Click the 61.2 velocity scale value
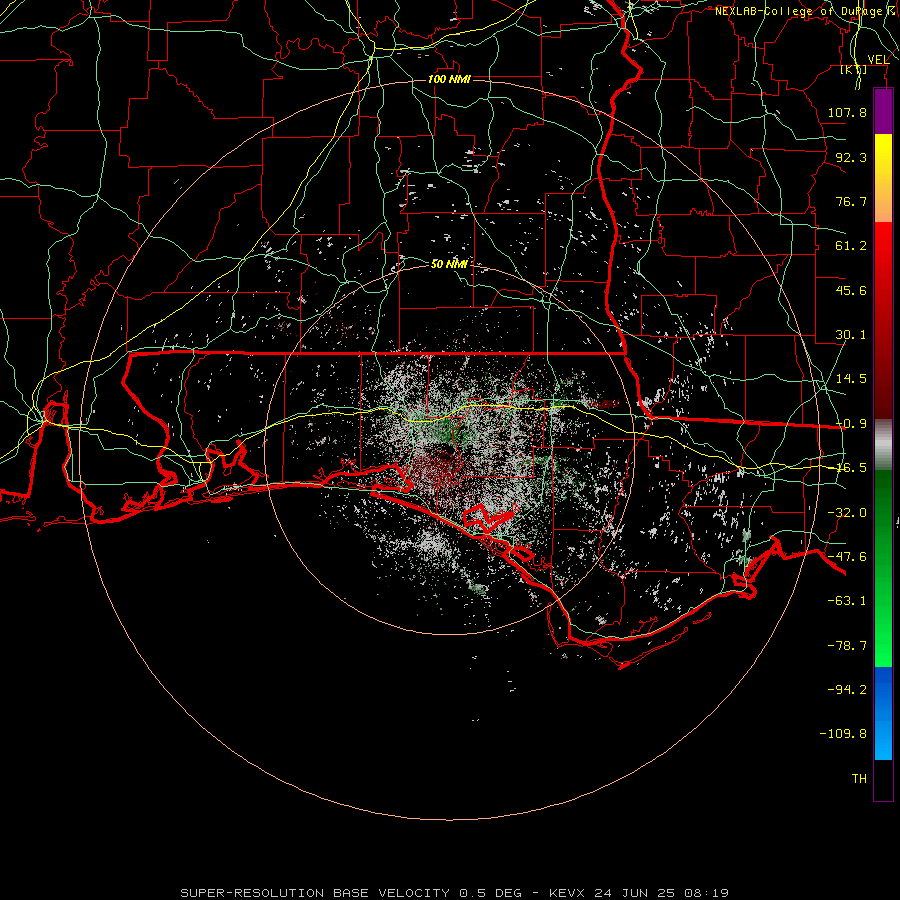Viewport: 900px width, 900px height. (x=851, y=246)
